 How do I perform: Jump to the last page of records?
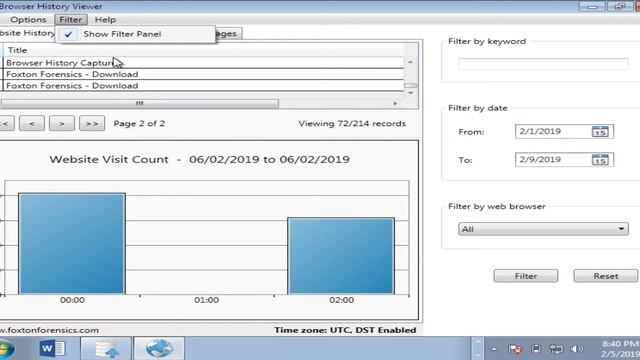pyautogui.click(x=92, y=123)
